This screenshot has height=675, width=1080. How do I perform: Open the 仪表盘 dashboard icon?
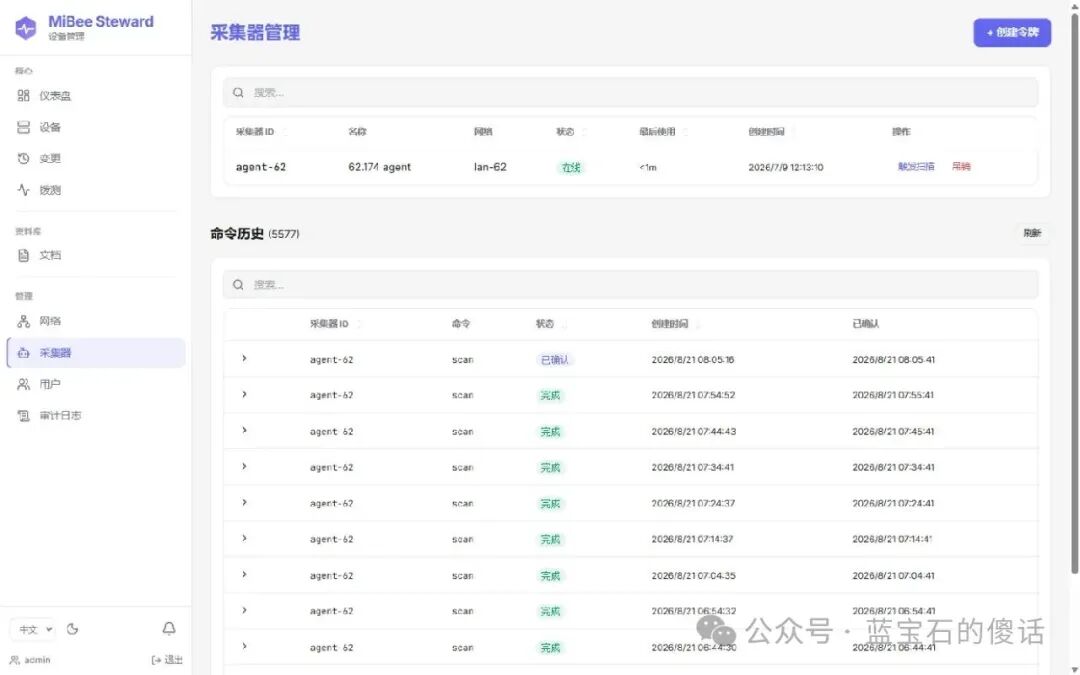[23, 96]
